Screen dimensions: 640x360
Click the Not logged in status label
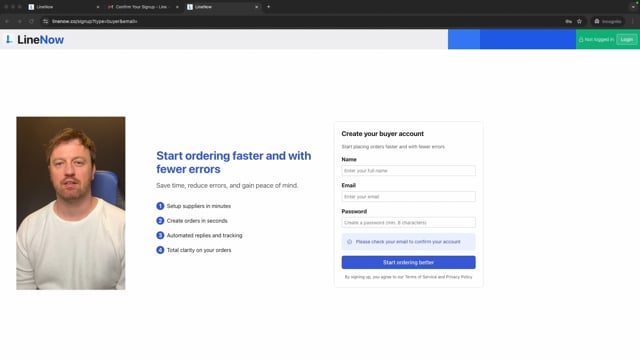599,40
